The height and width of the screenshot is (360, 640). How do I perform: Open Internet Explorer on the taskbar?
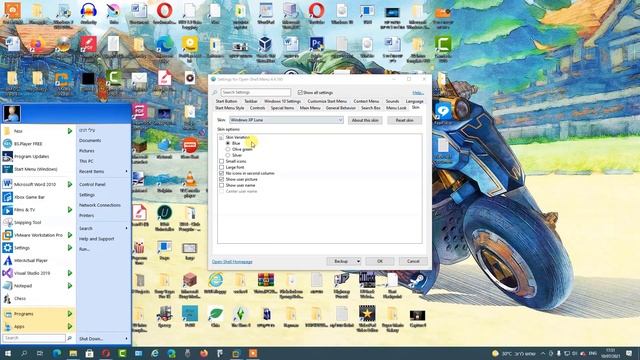coord(155,353)
